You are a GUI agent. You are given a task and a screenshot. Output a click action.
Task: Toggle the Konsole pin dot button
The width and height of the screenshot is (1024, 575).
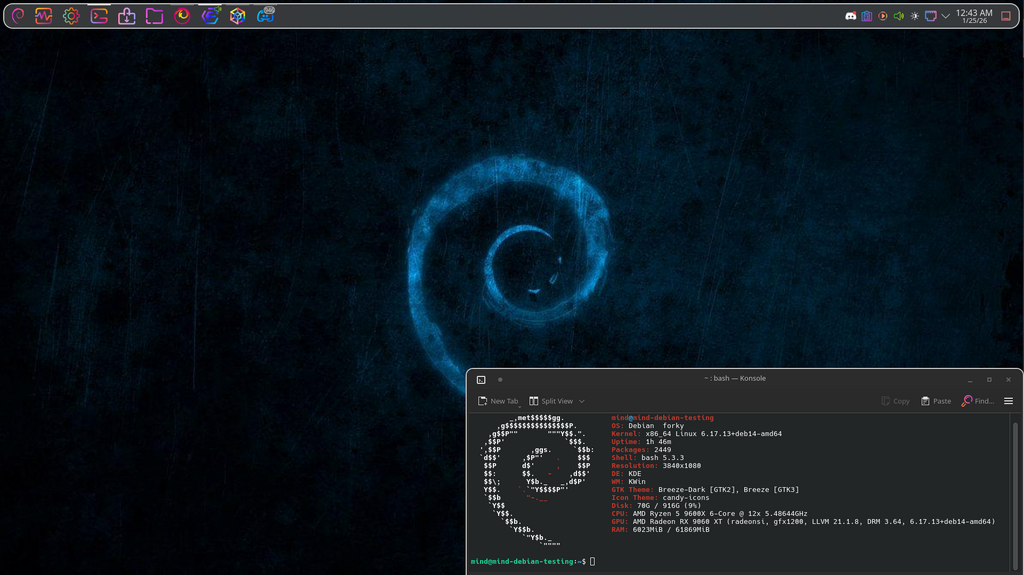[x=500, y=380]
